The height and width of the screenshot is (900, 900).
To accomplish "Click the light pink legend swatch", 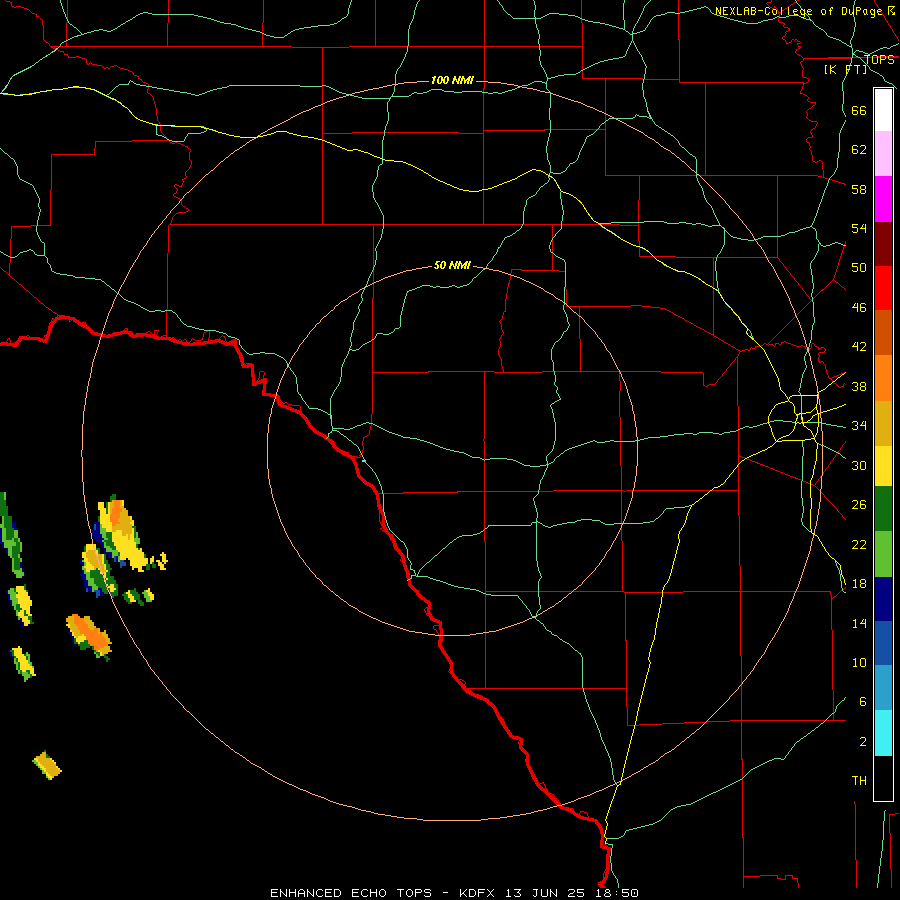I will pyautogui.click(x=883, y=154).
